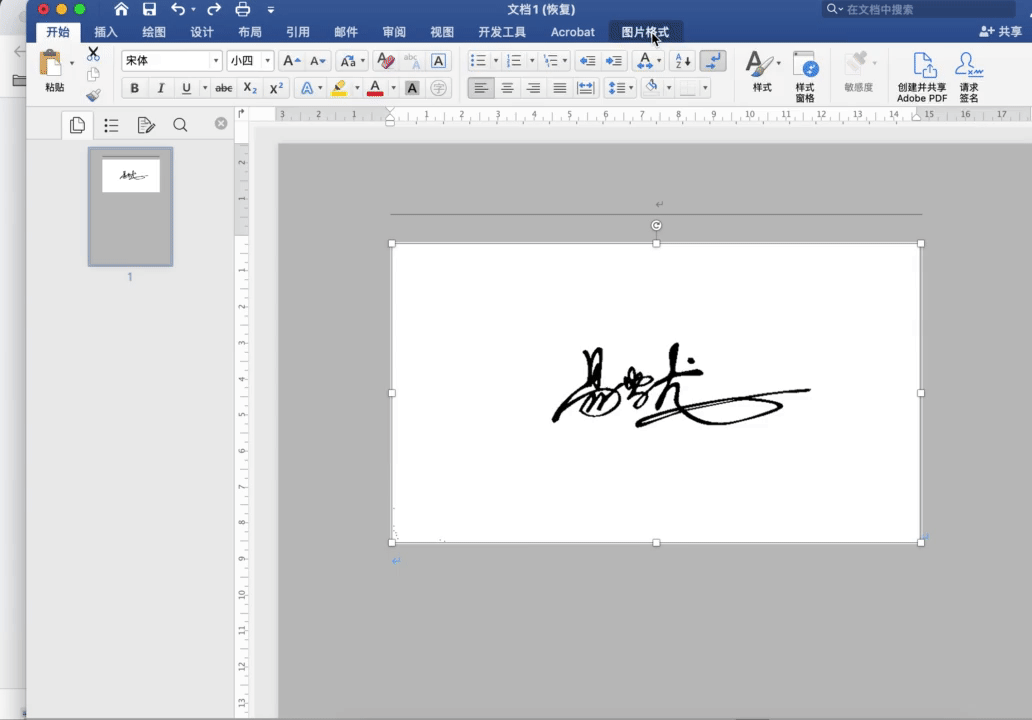1032x720 pixels.
Task: Clear all formatting with the eraser icon
Action: click(386, 61)
